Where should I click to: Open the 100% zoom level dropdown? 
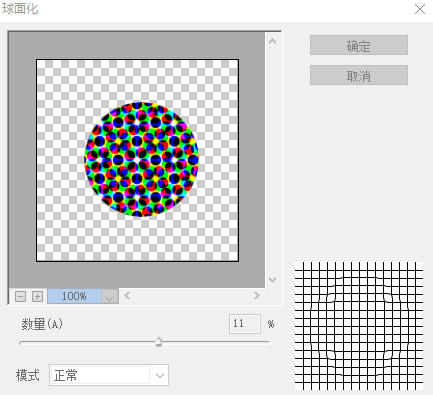pos(109,296)
